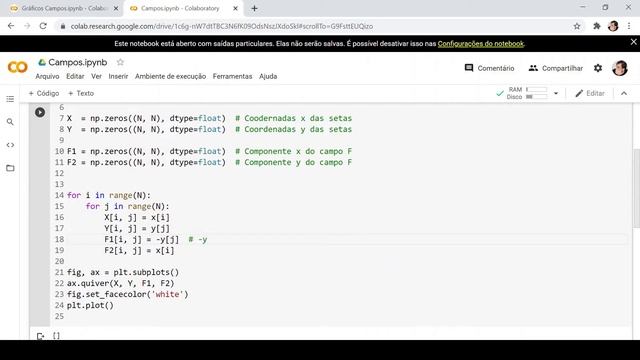This screenshot has width=640, height=360.
Task: Open the table of contents sidebar icon
Action: click(x=10, y=99)
